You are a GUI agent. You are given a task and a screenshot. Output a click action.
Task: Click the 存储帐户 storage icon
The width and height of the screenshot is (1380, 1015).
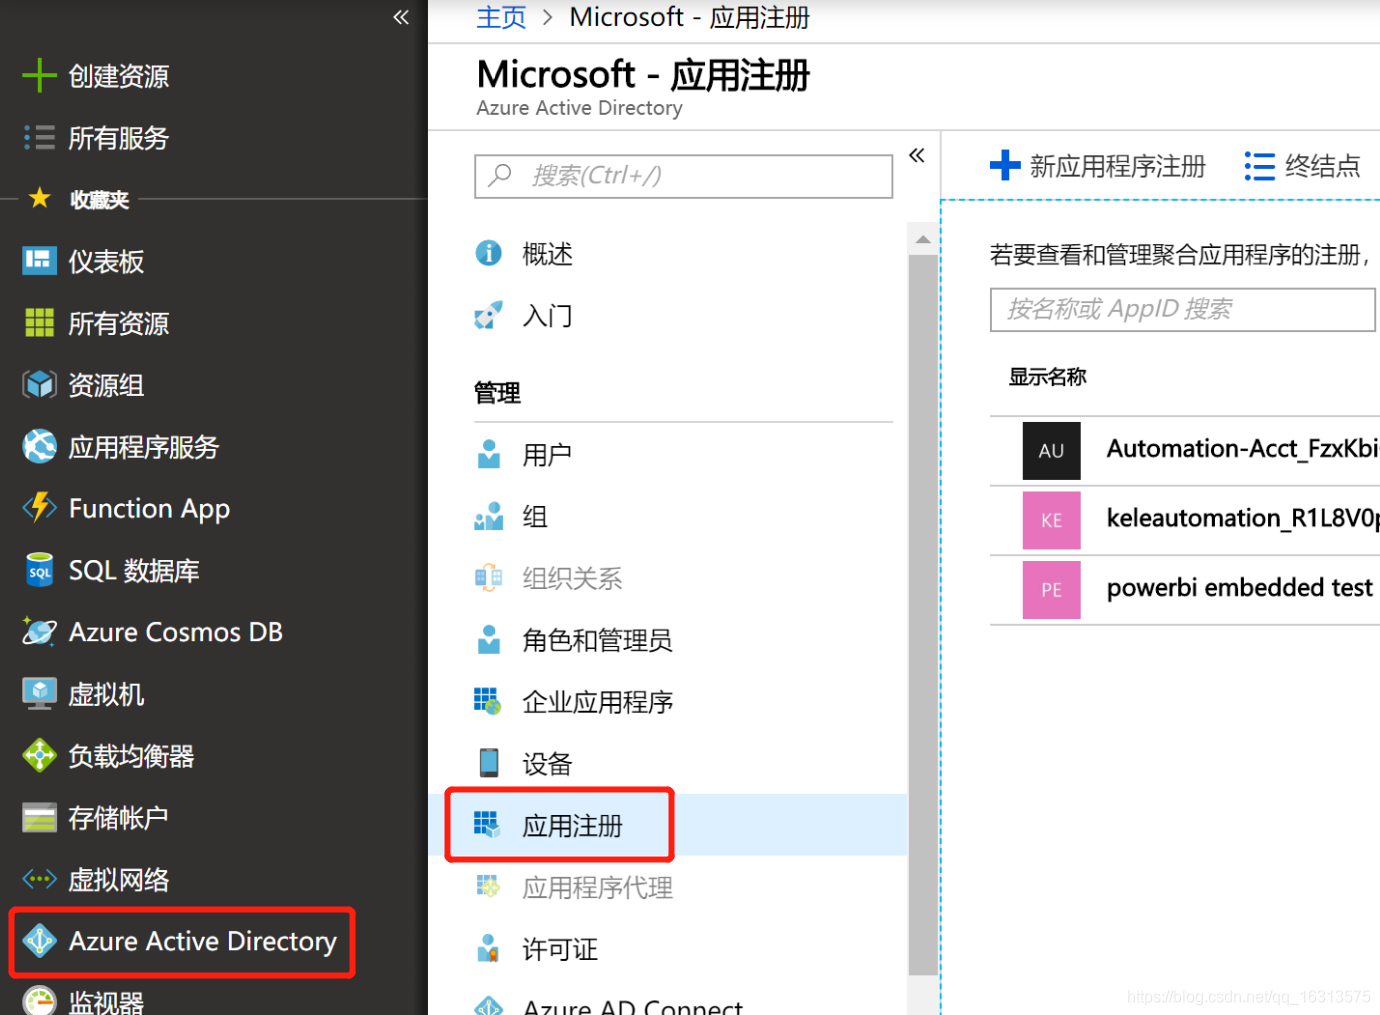tap(39, 818)
